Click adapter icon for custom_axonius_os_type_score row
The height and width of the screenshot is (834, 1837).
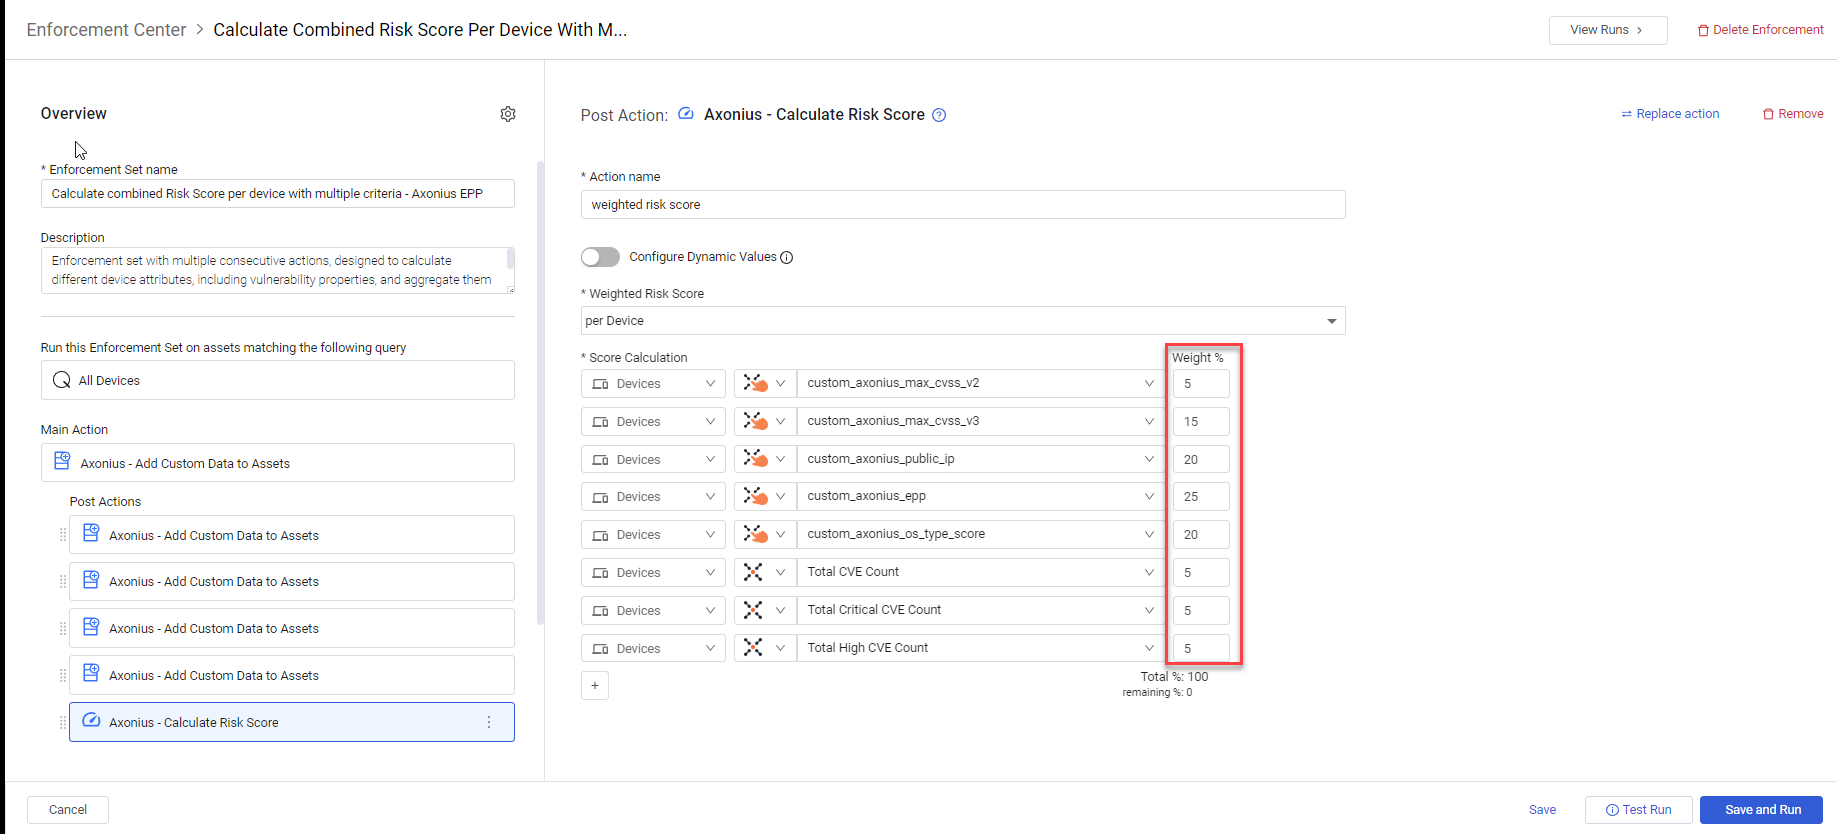coord(755,534)
